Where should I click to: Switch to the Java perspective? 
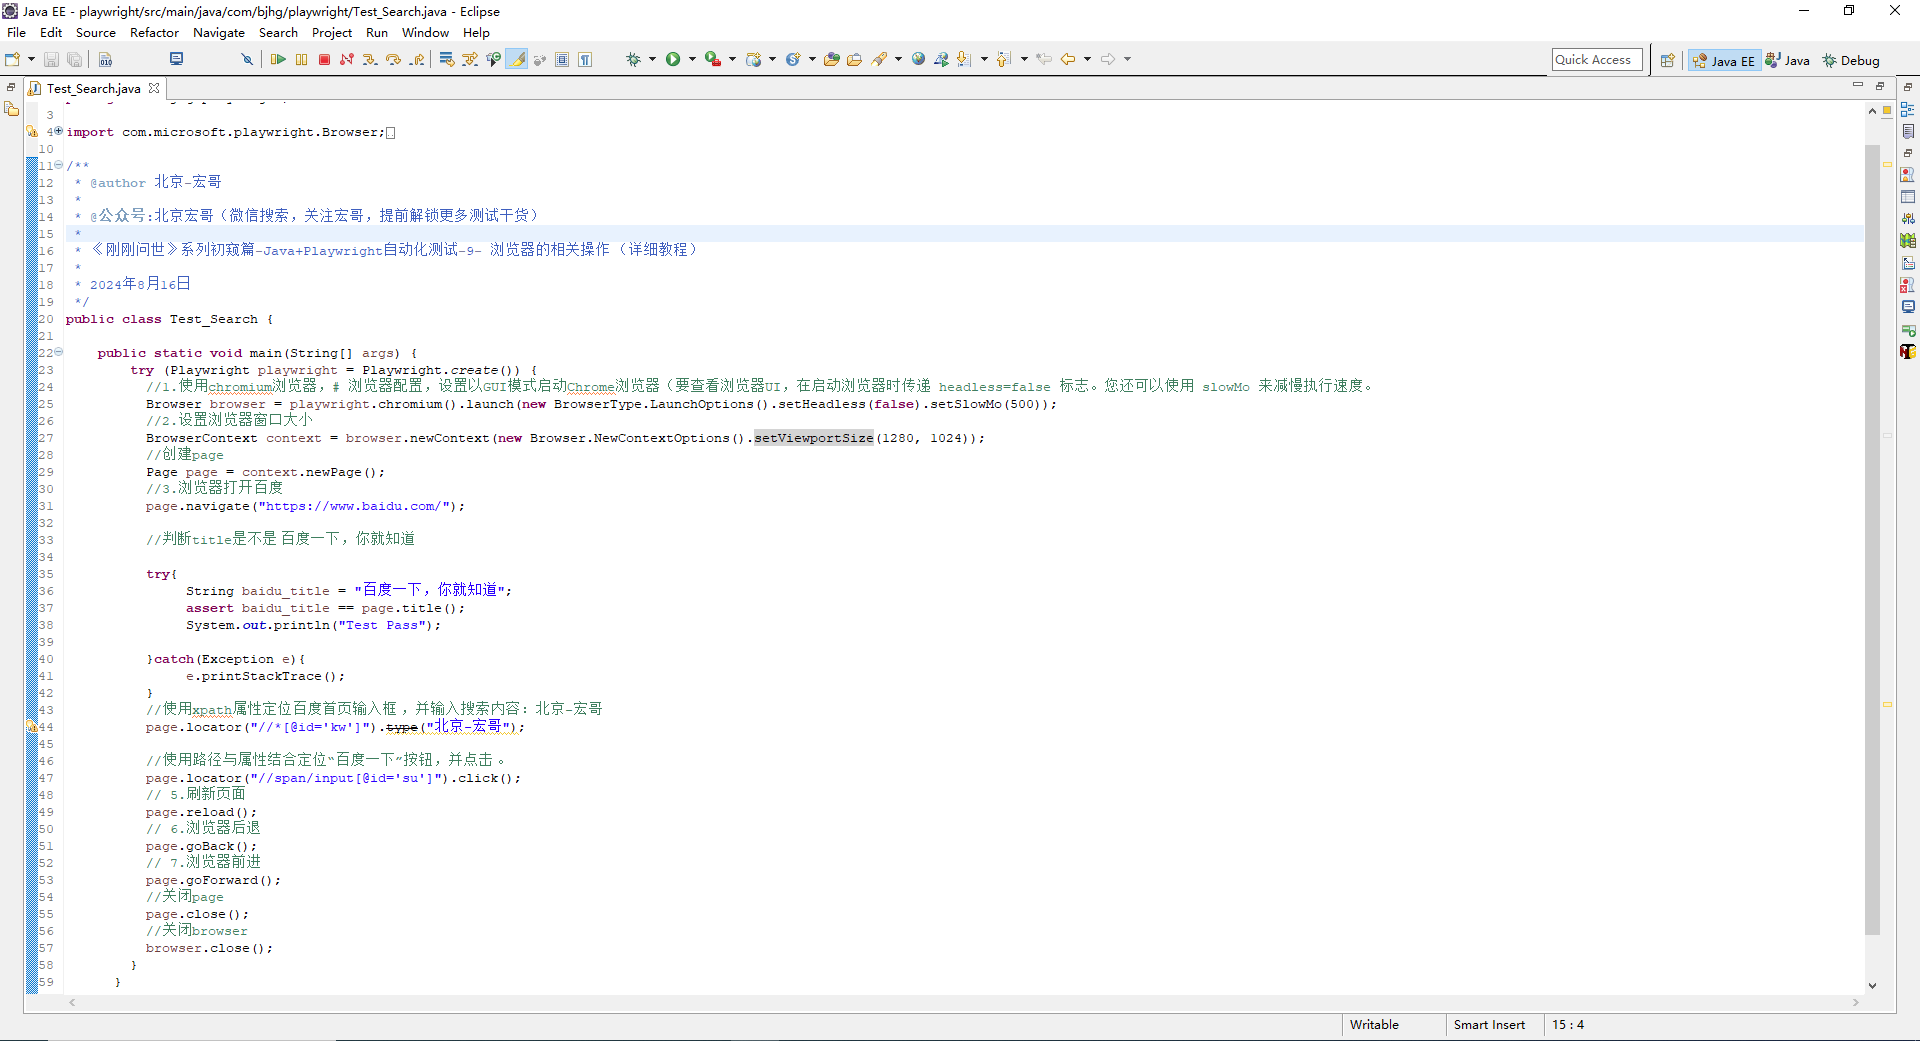point(1788,61)
